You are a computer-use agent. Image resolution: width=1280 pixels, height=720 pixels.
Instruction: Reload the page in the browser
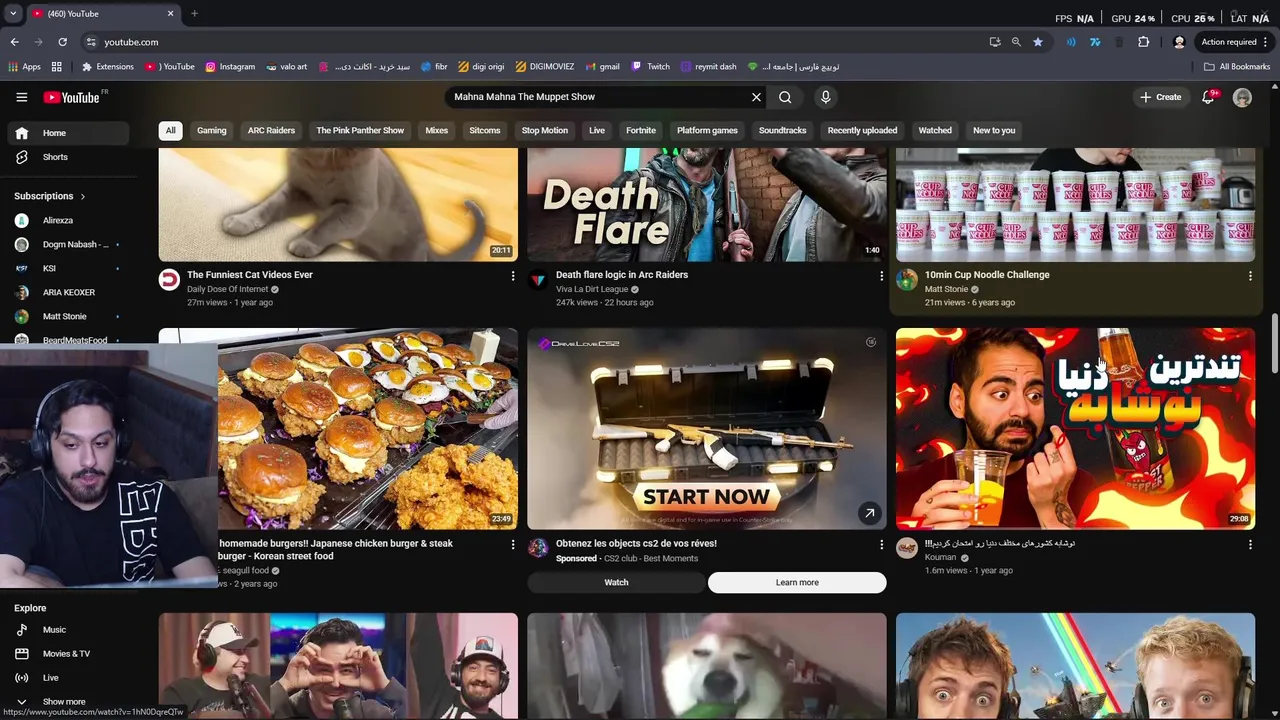62,42
